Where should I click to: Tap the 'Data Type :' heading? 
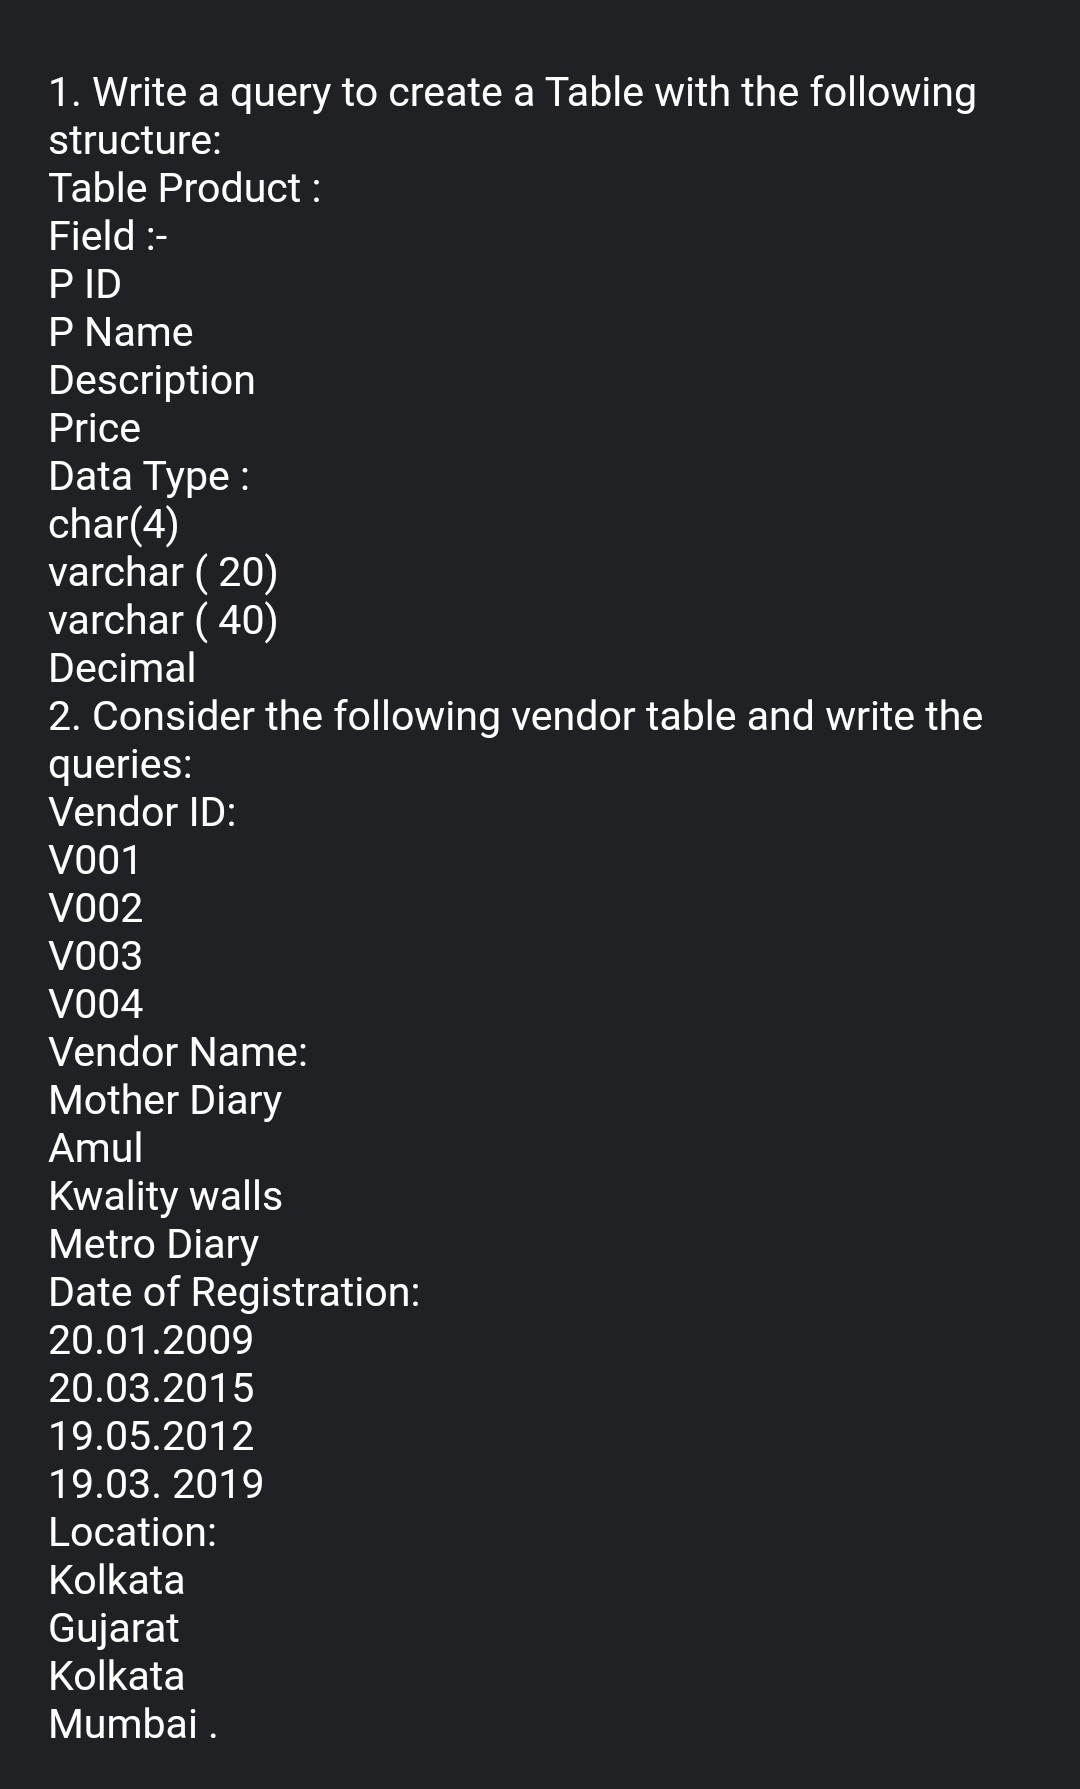tap(149, 476)
